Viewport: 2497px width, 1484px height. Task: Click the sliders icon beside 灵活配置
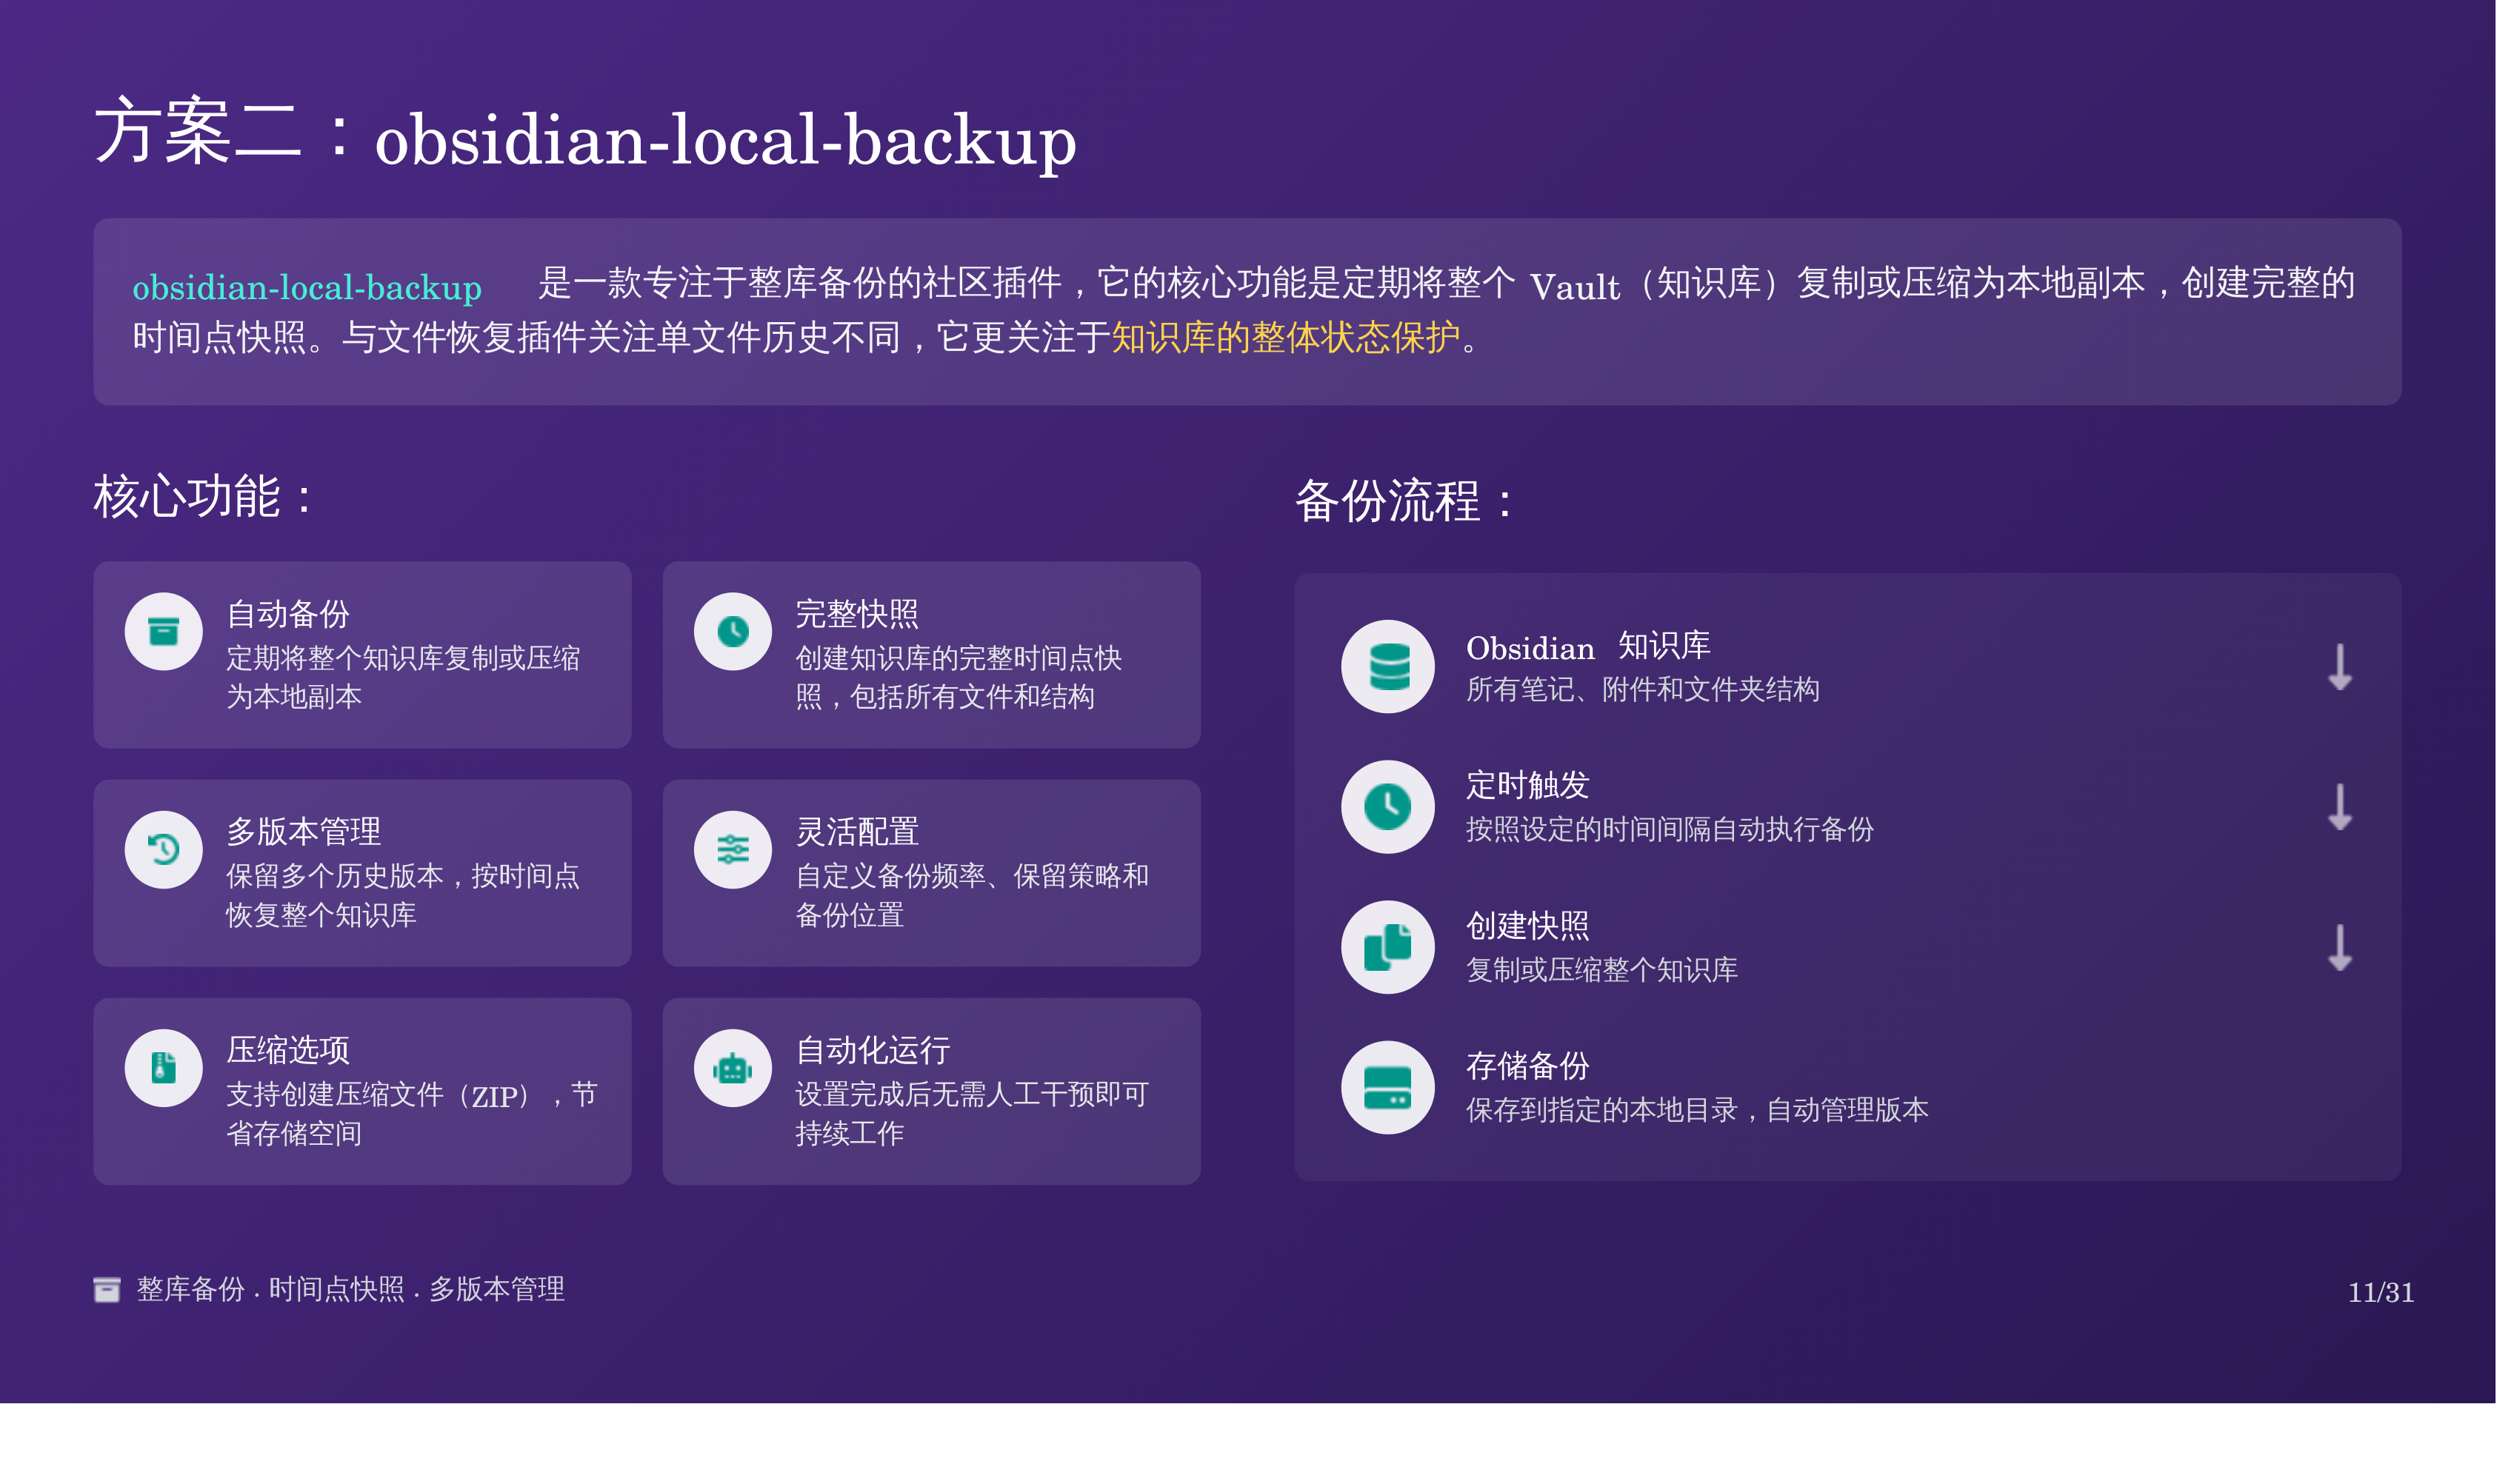pos(733,850)
